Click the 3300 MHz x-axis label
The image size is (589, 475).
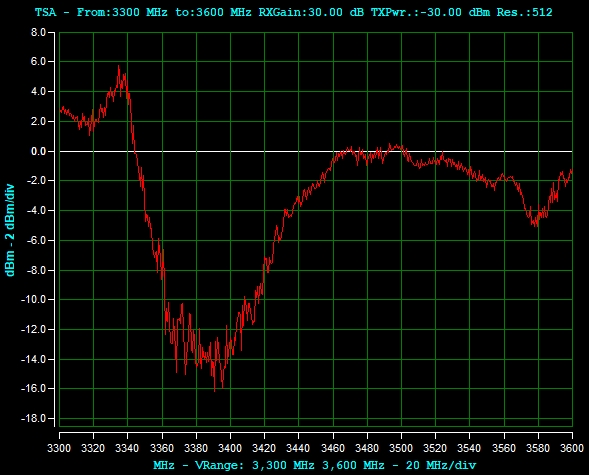(x=59, y=448)
